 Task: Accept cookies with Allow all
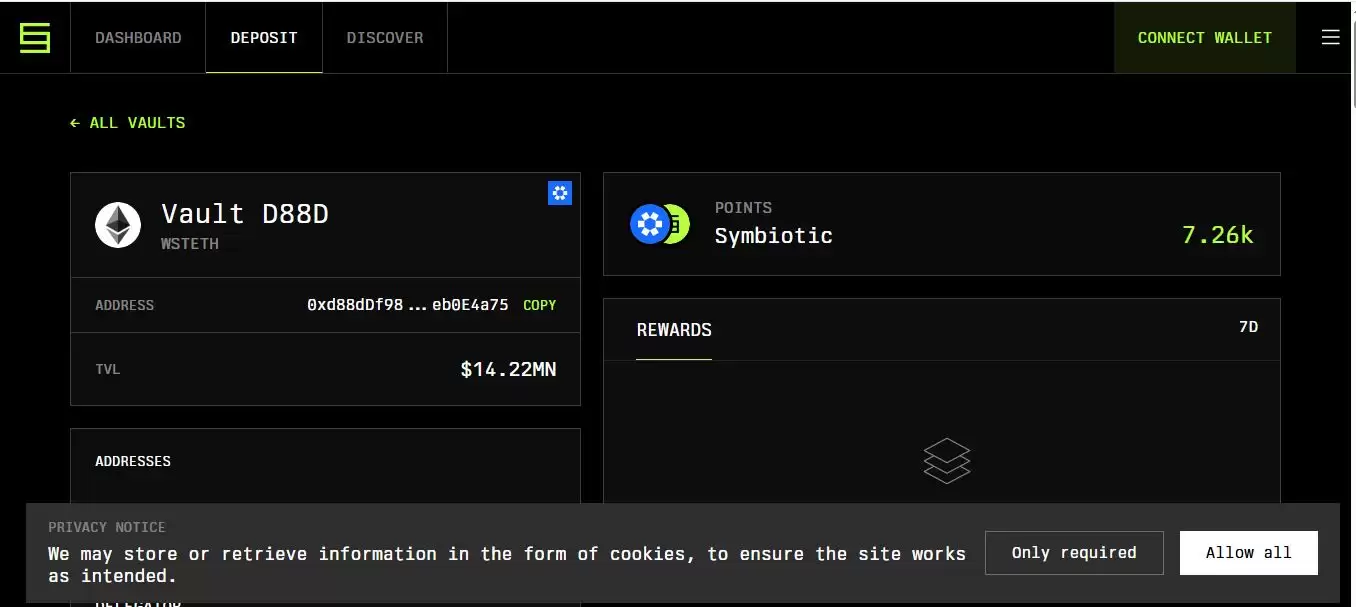pos(1248,553)
